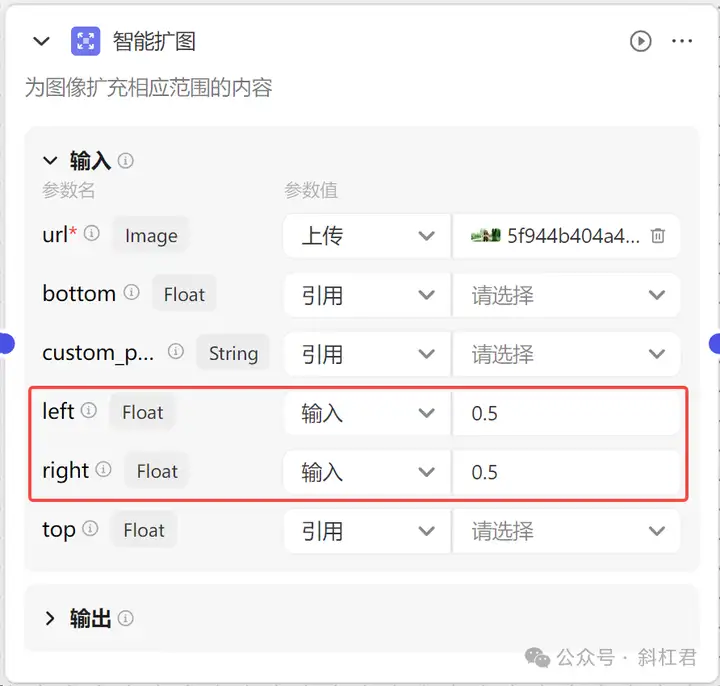Open top's 引用 mode dropdown
The height and width of the screenshot is (686, 720).
coord(367,531)
